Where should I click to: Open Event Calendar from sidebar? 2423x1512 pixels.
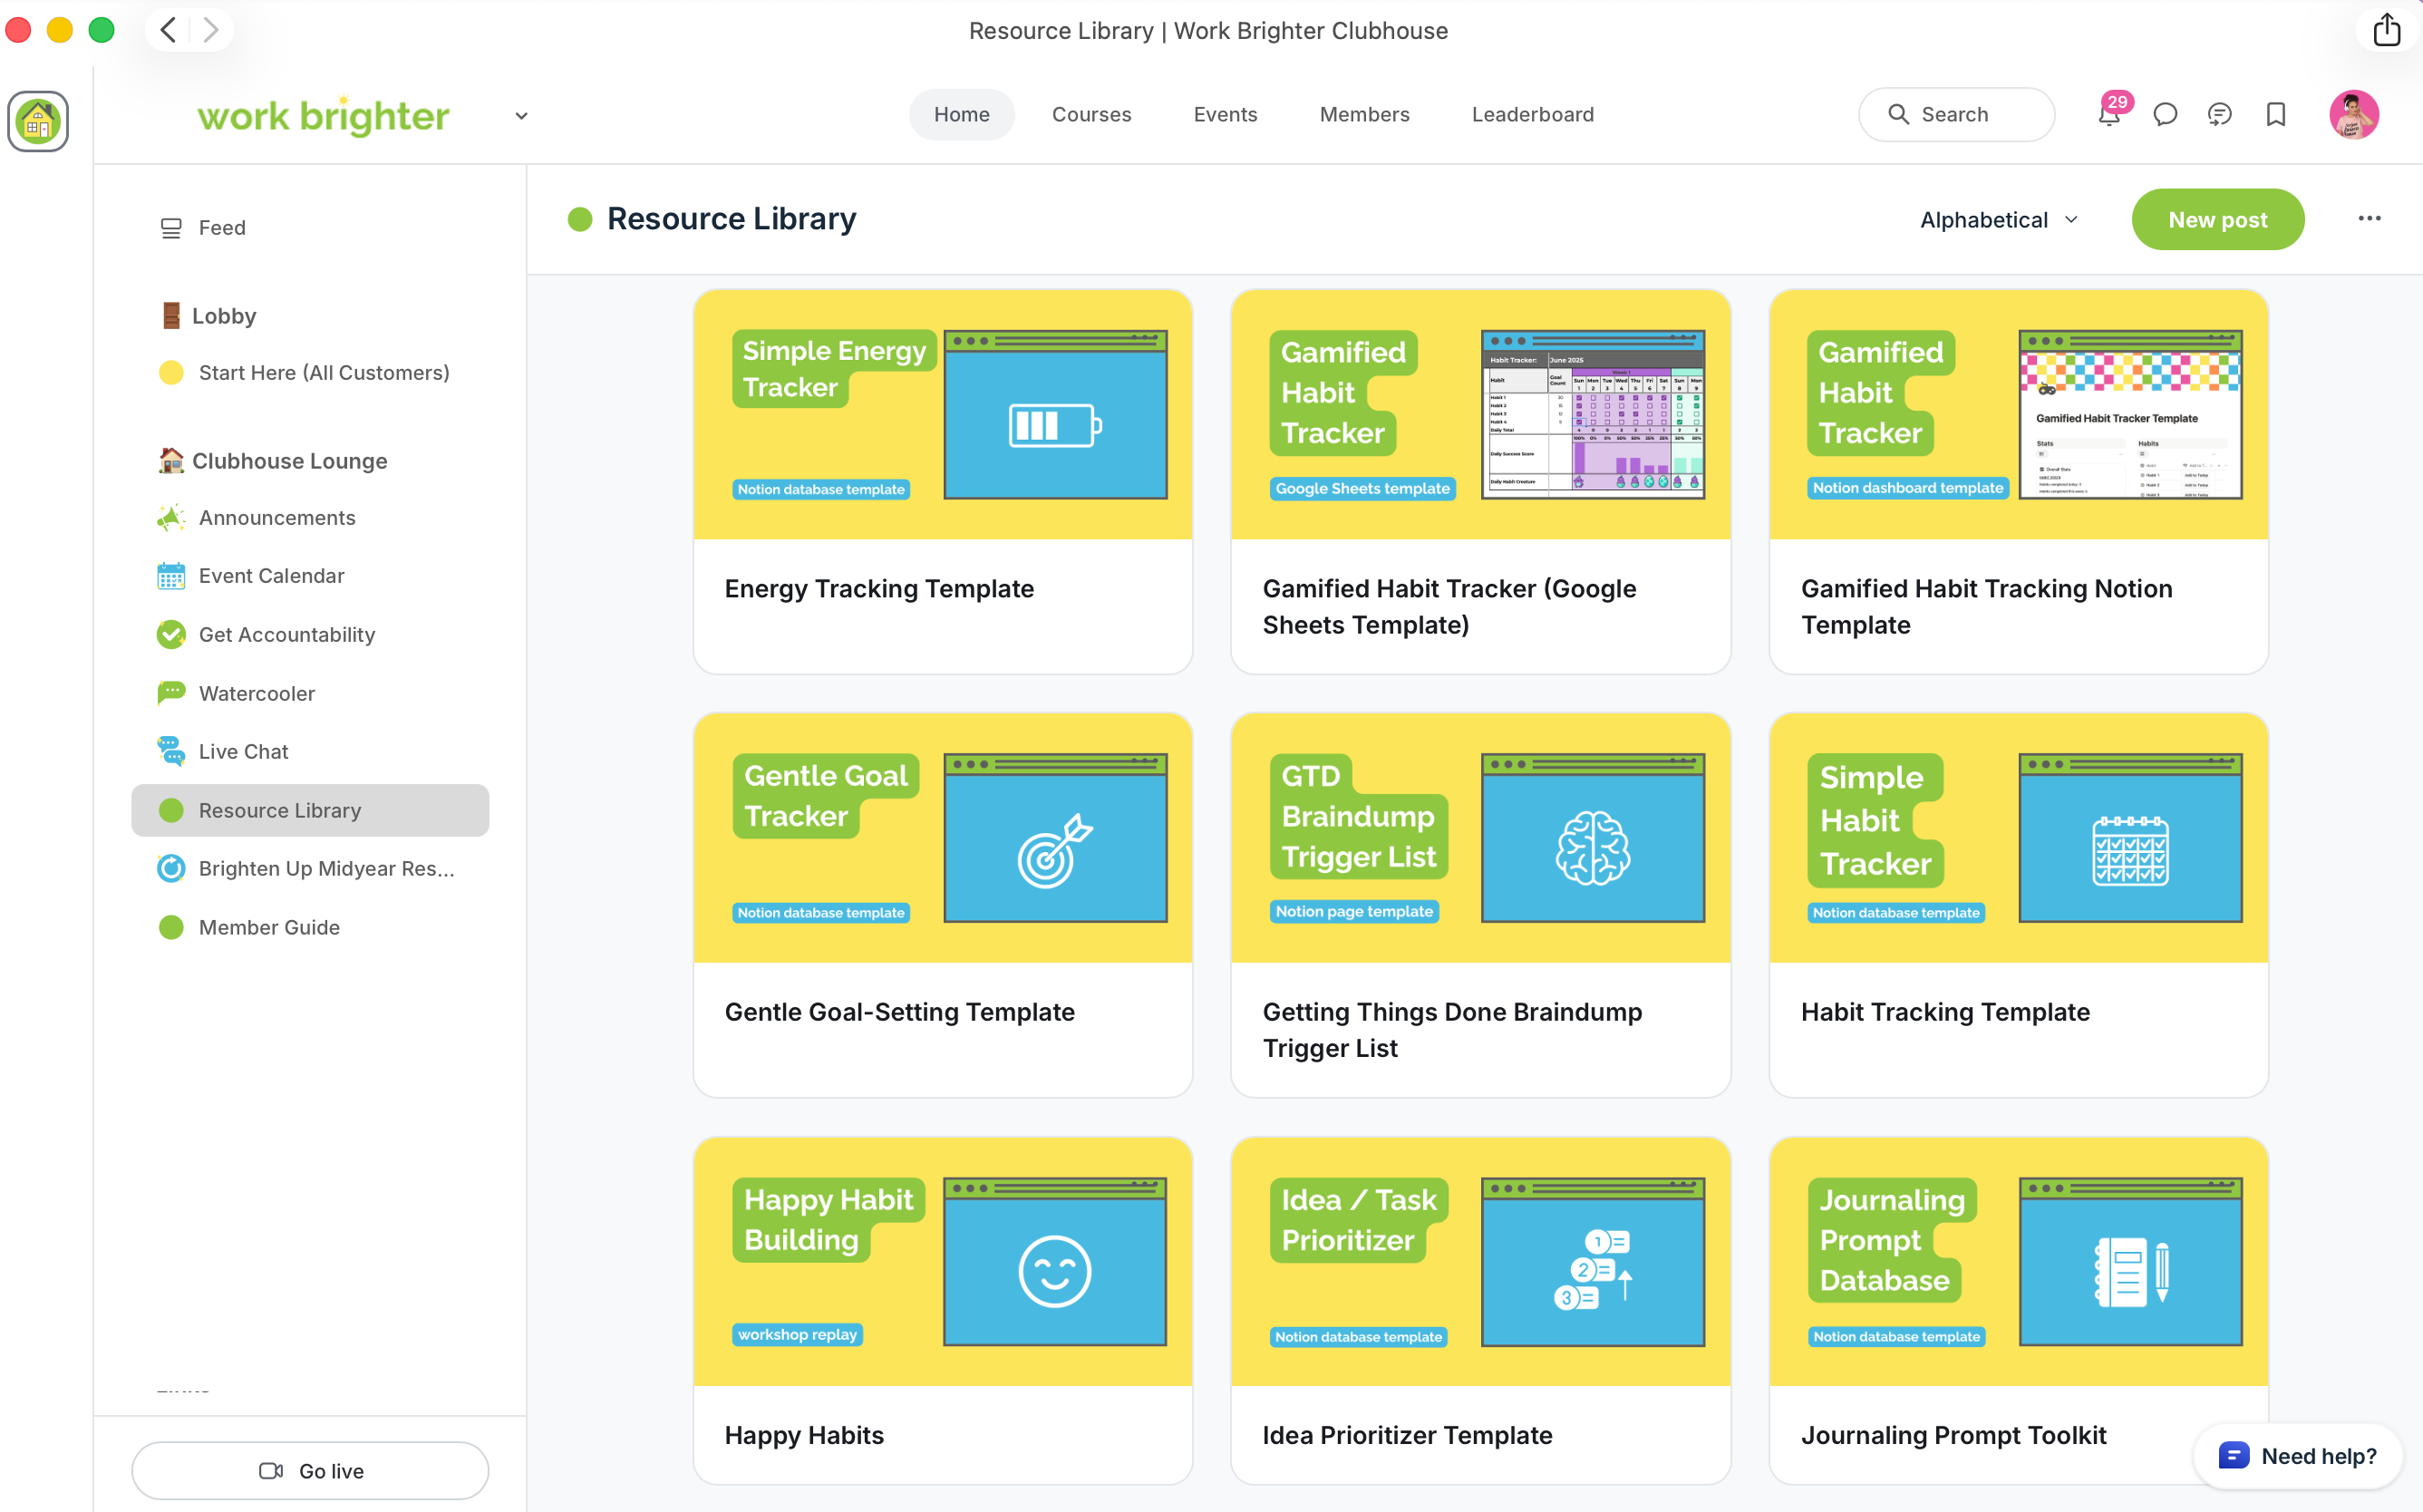(x=271, y=576)
